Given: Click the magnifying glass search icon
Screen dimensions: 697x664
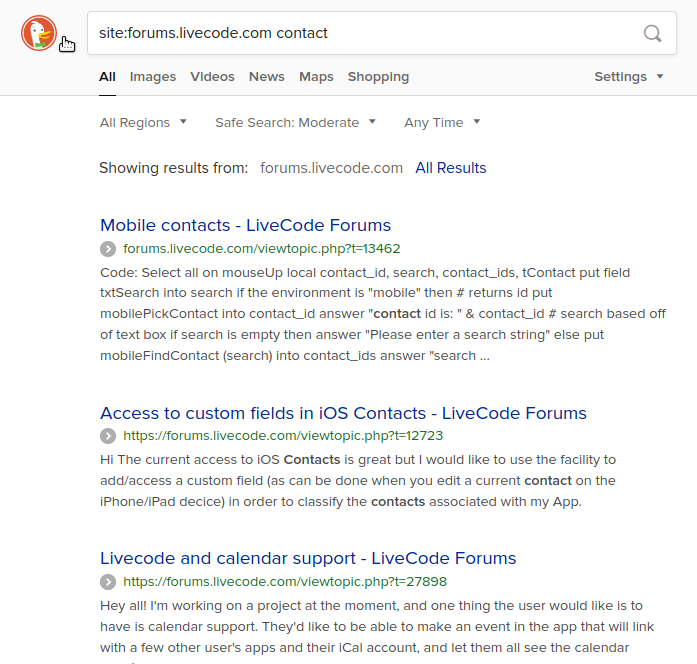Looking at the screenshot, I should pyautogui.click(x=652, y=33).
